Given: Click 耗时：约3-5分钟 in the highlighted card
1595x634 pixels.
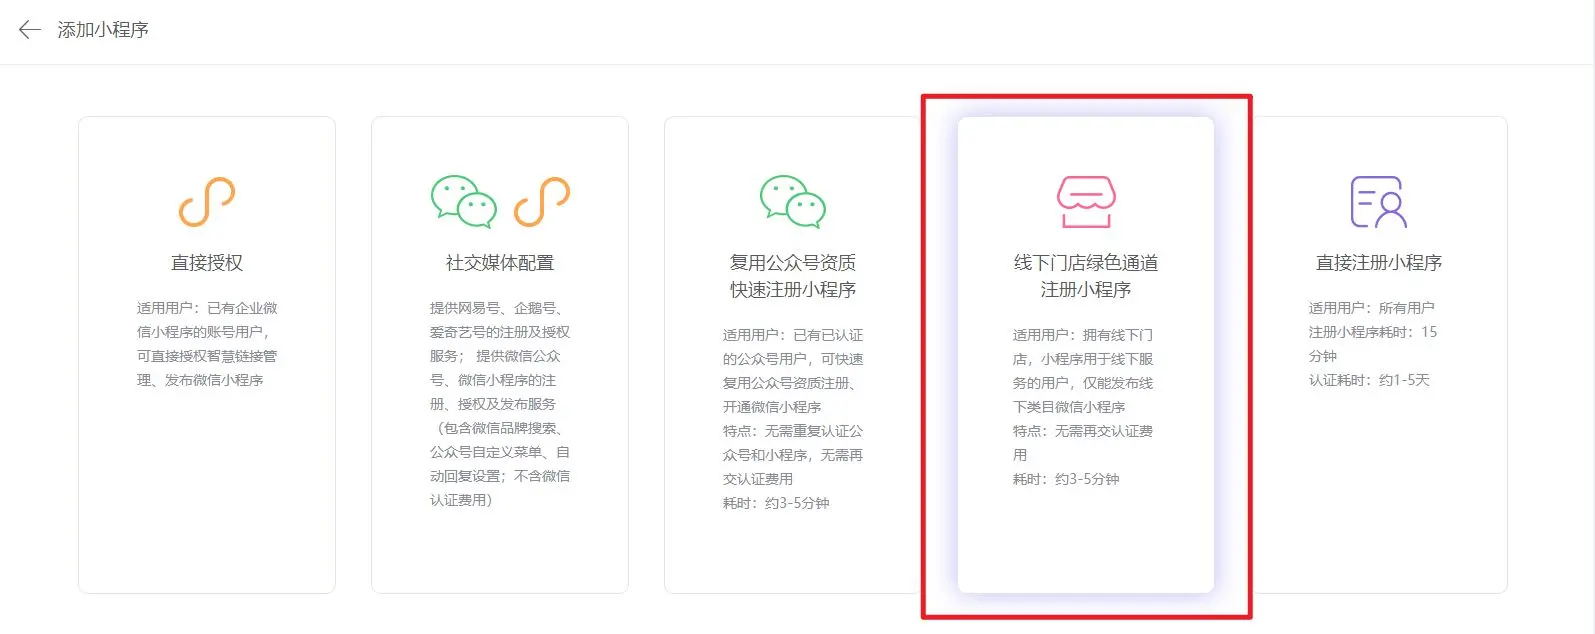Looking at the screenshot, I should click(x=1066, y=479).
